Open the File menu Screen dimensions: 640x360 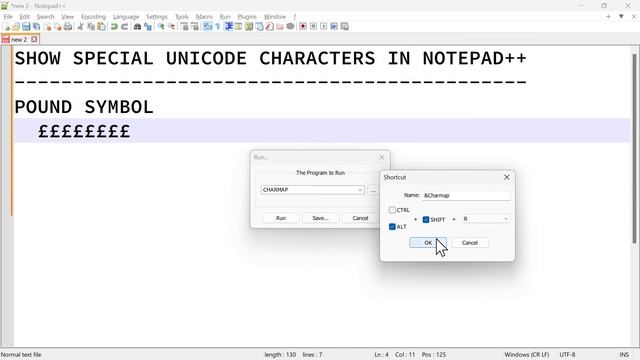[x=8, y=17]
